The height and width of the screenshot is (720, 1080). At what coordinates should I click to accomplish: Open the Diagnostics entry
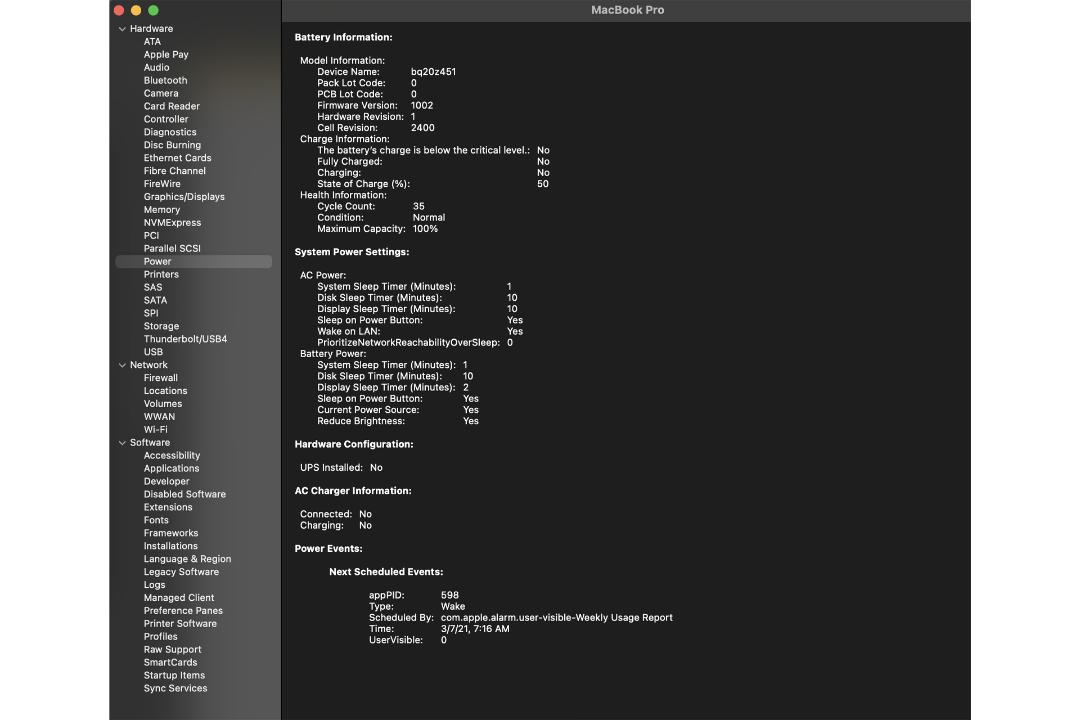[x=170, y=132]
